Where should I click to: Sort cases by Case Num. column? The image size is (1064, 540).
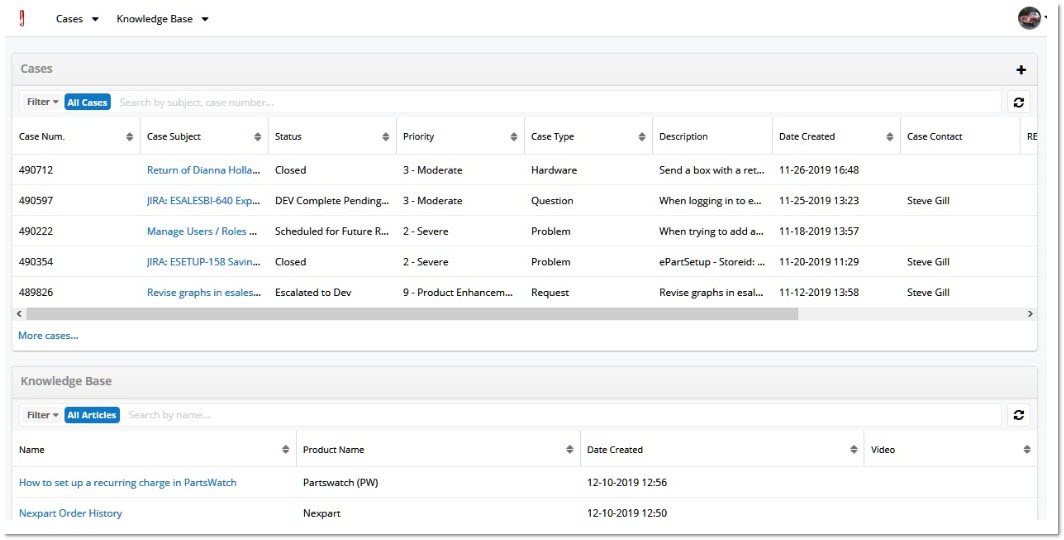coord(130,137)
